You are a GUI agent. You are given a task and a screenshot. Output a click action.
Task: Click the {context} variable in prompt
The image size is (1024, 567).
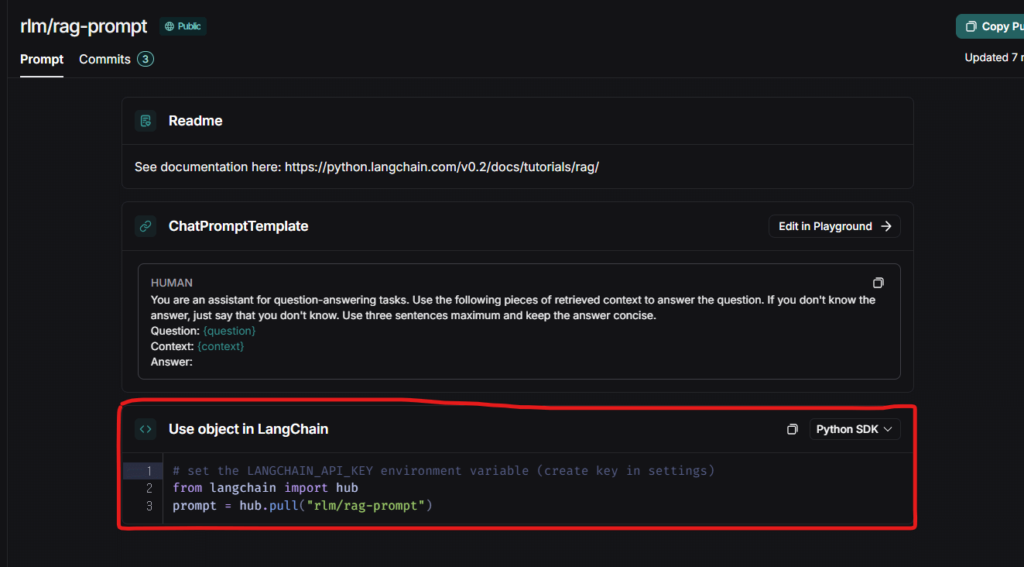(x=221, y=346)
